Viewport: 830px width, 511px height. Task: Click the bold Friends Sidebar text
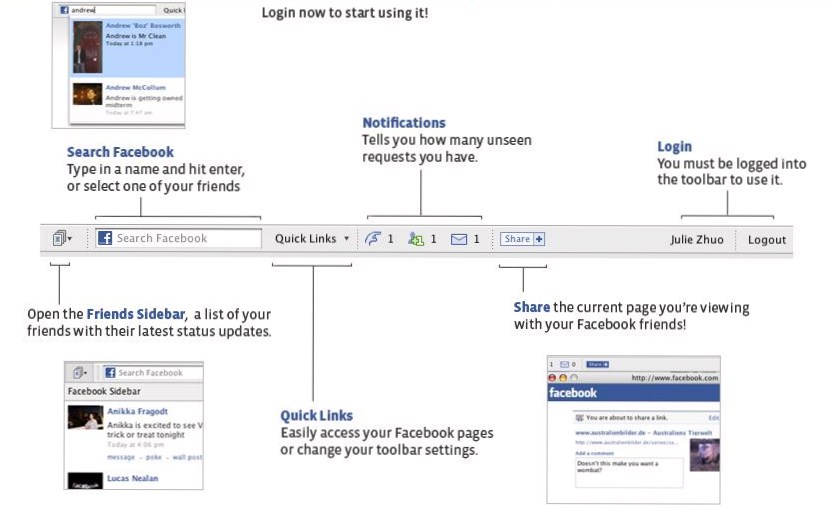pyautogui.click(x=136, y=314)
